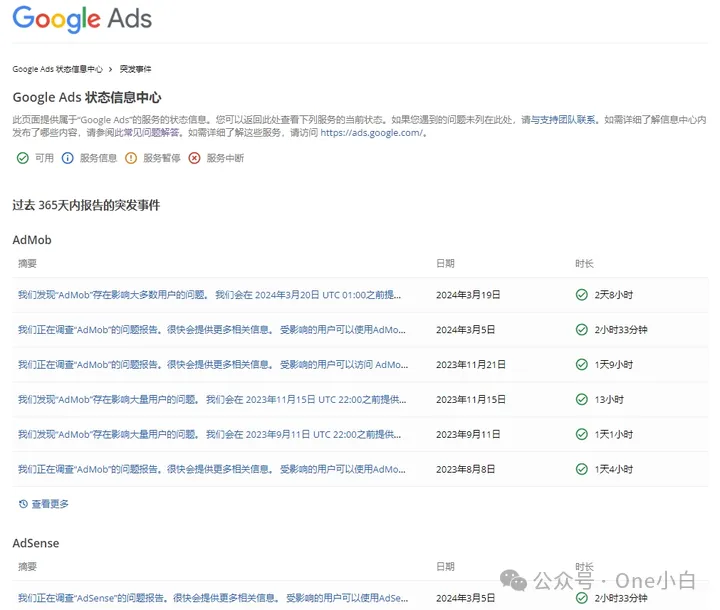Click duration text 13小时
This screenshot has width=720, height=610.
click(609, 400)
